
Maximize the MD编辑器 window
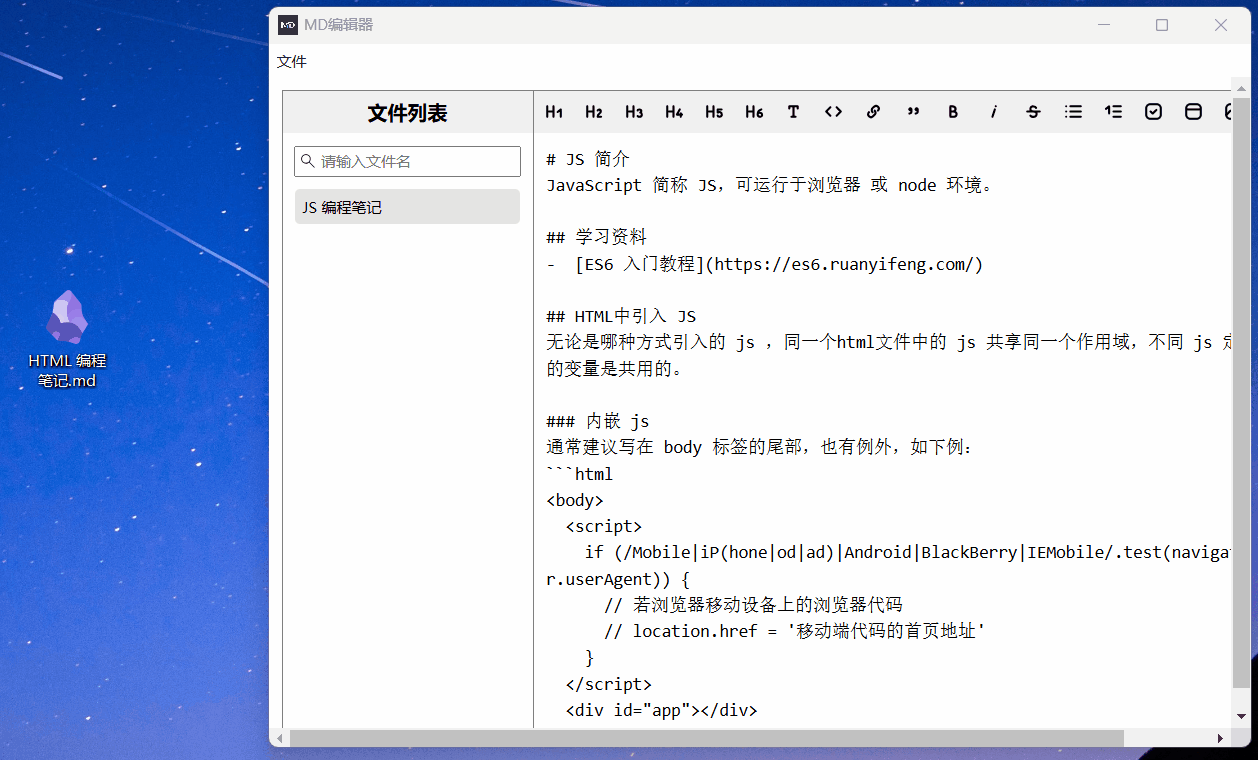pos(1162,25)
